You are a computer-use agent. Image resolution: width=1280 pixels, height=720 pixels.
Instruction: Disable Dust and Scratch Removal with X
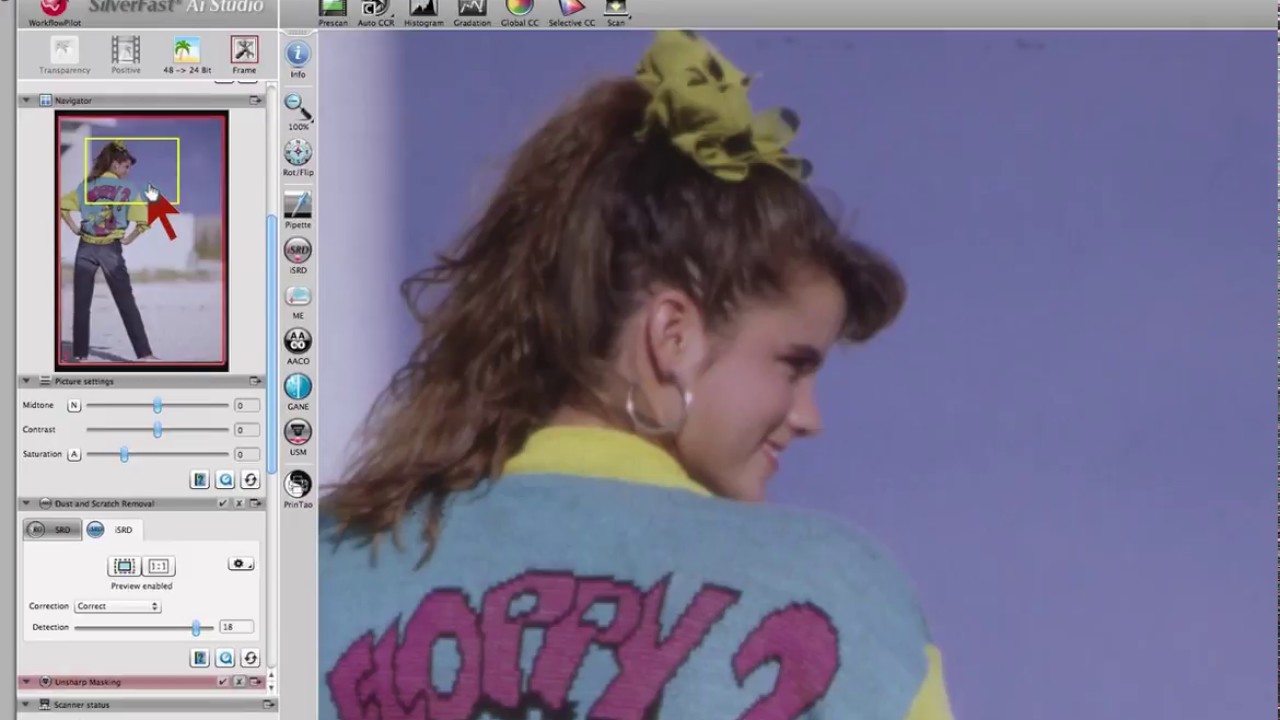point(240,503)
